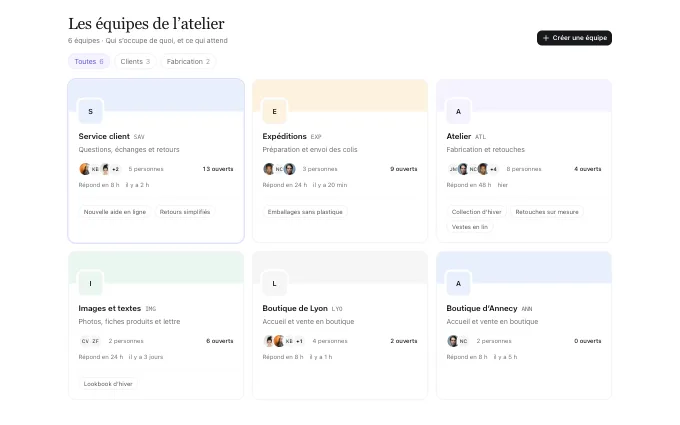
Task: Click the 9 ouverts count
Action: [404, 169]
